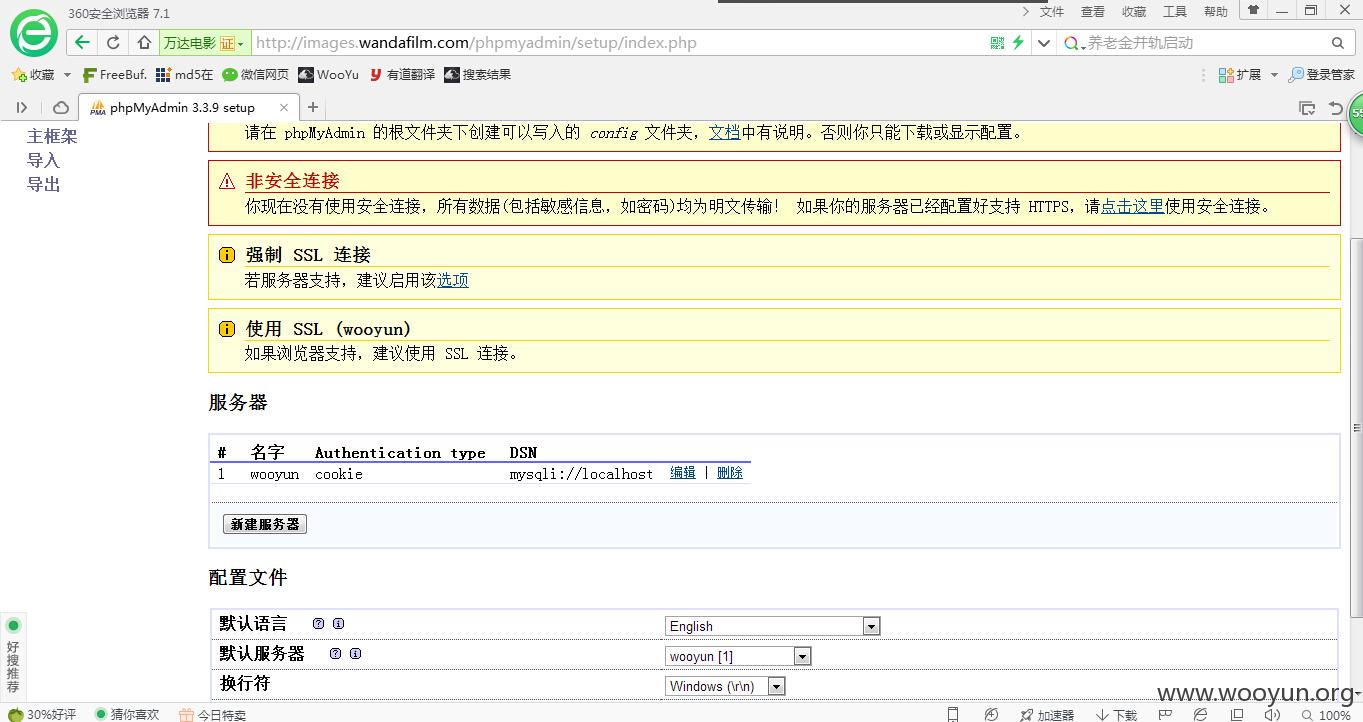Click the green lightning speed-mode icon
Screen dimensions: 1363x722
click(x=1018, y=43)
